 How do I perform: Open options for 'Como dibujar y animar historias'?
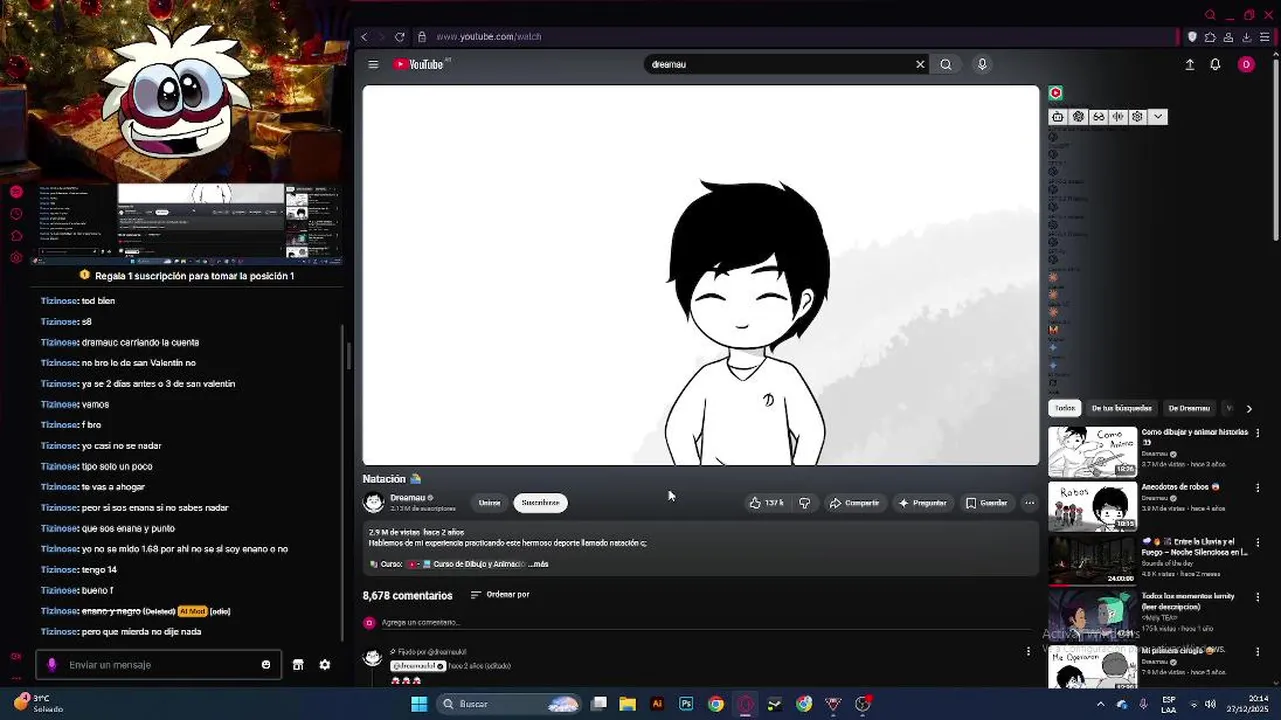tap(1258, 433)
